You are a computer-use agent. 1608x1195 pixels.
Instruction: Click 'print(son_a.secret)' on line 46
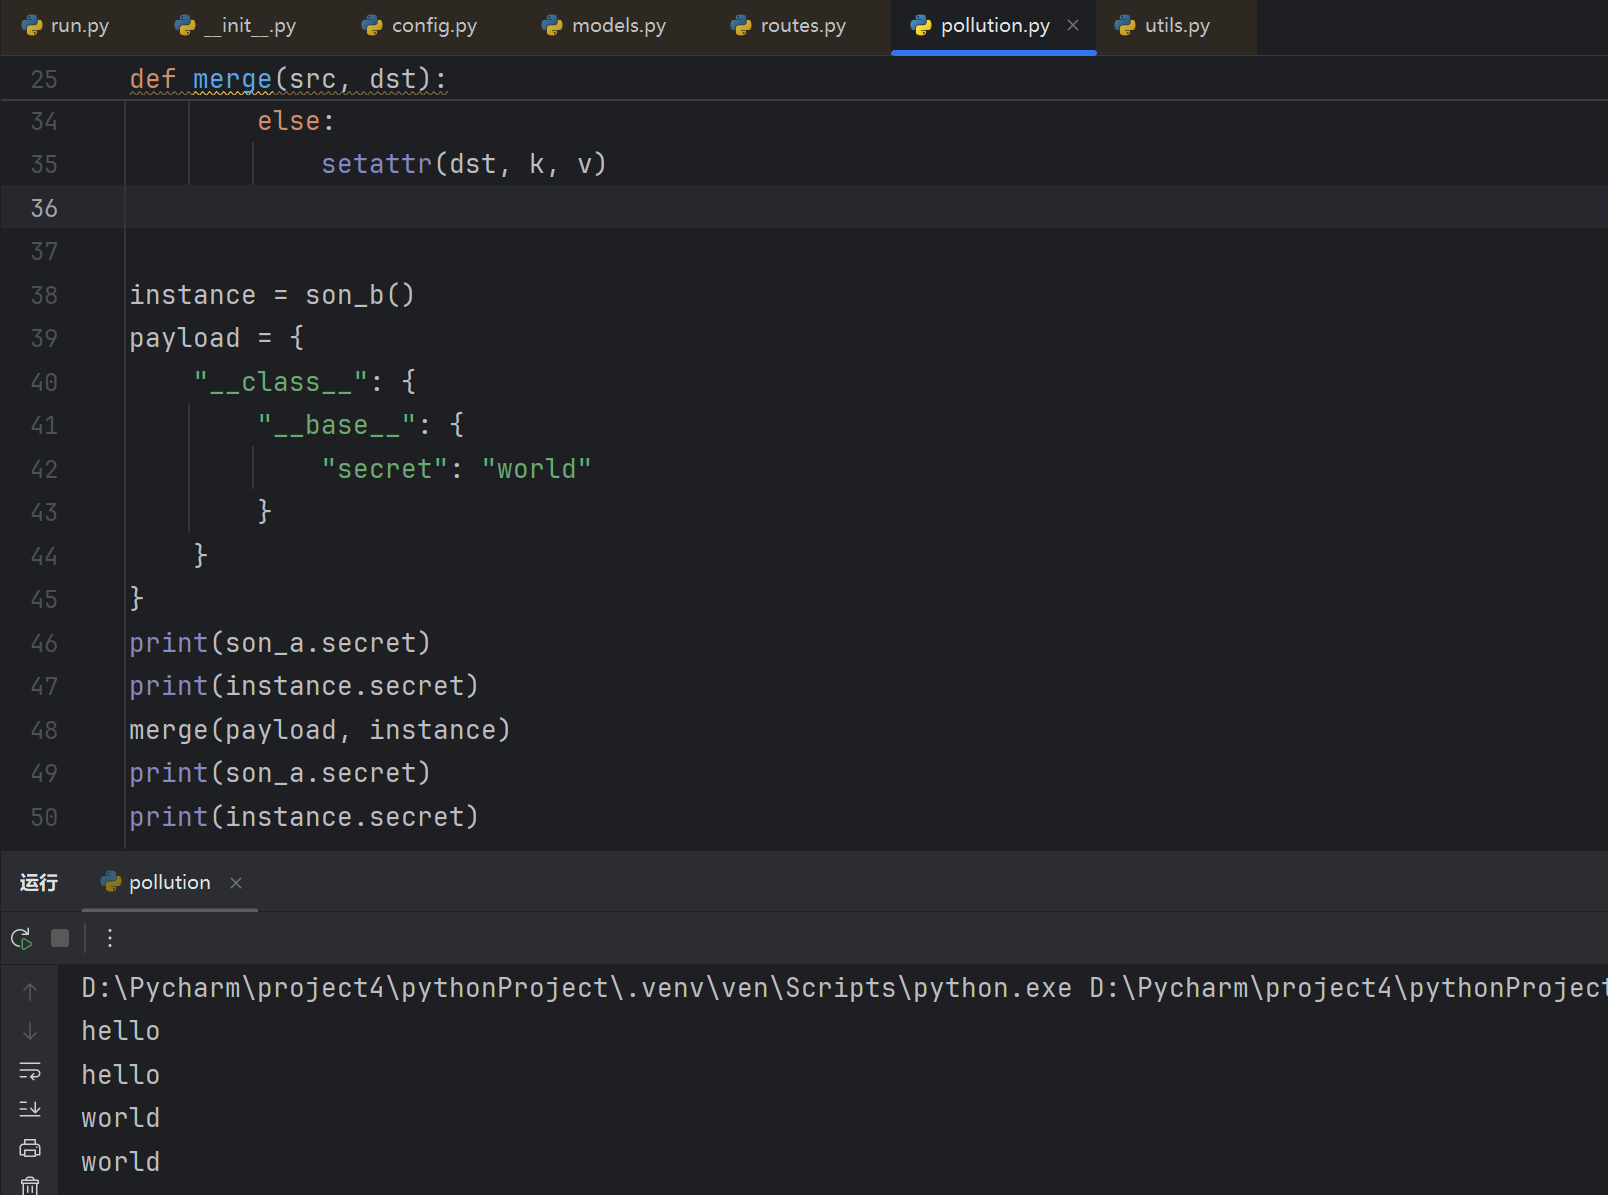coord(280,643)
